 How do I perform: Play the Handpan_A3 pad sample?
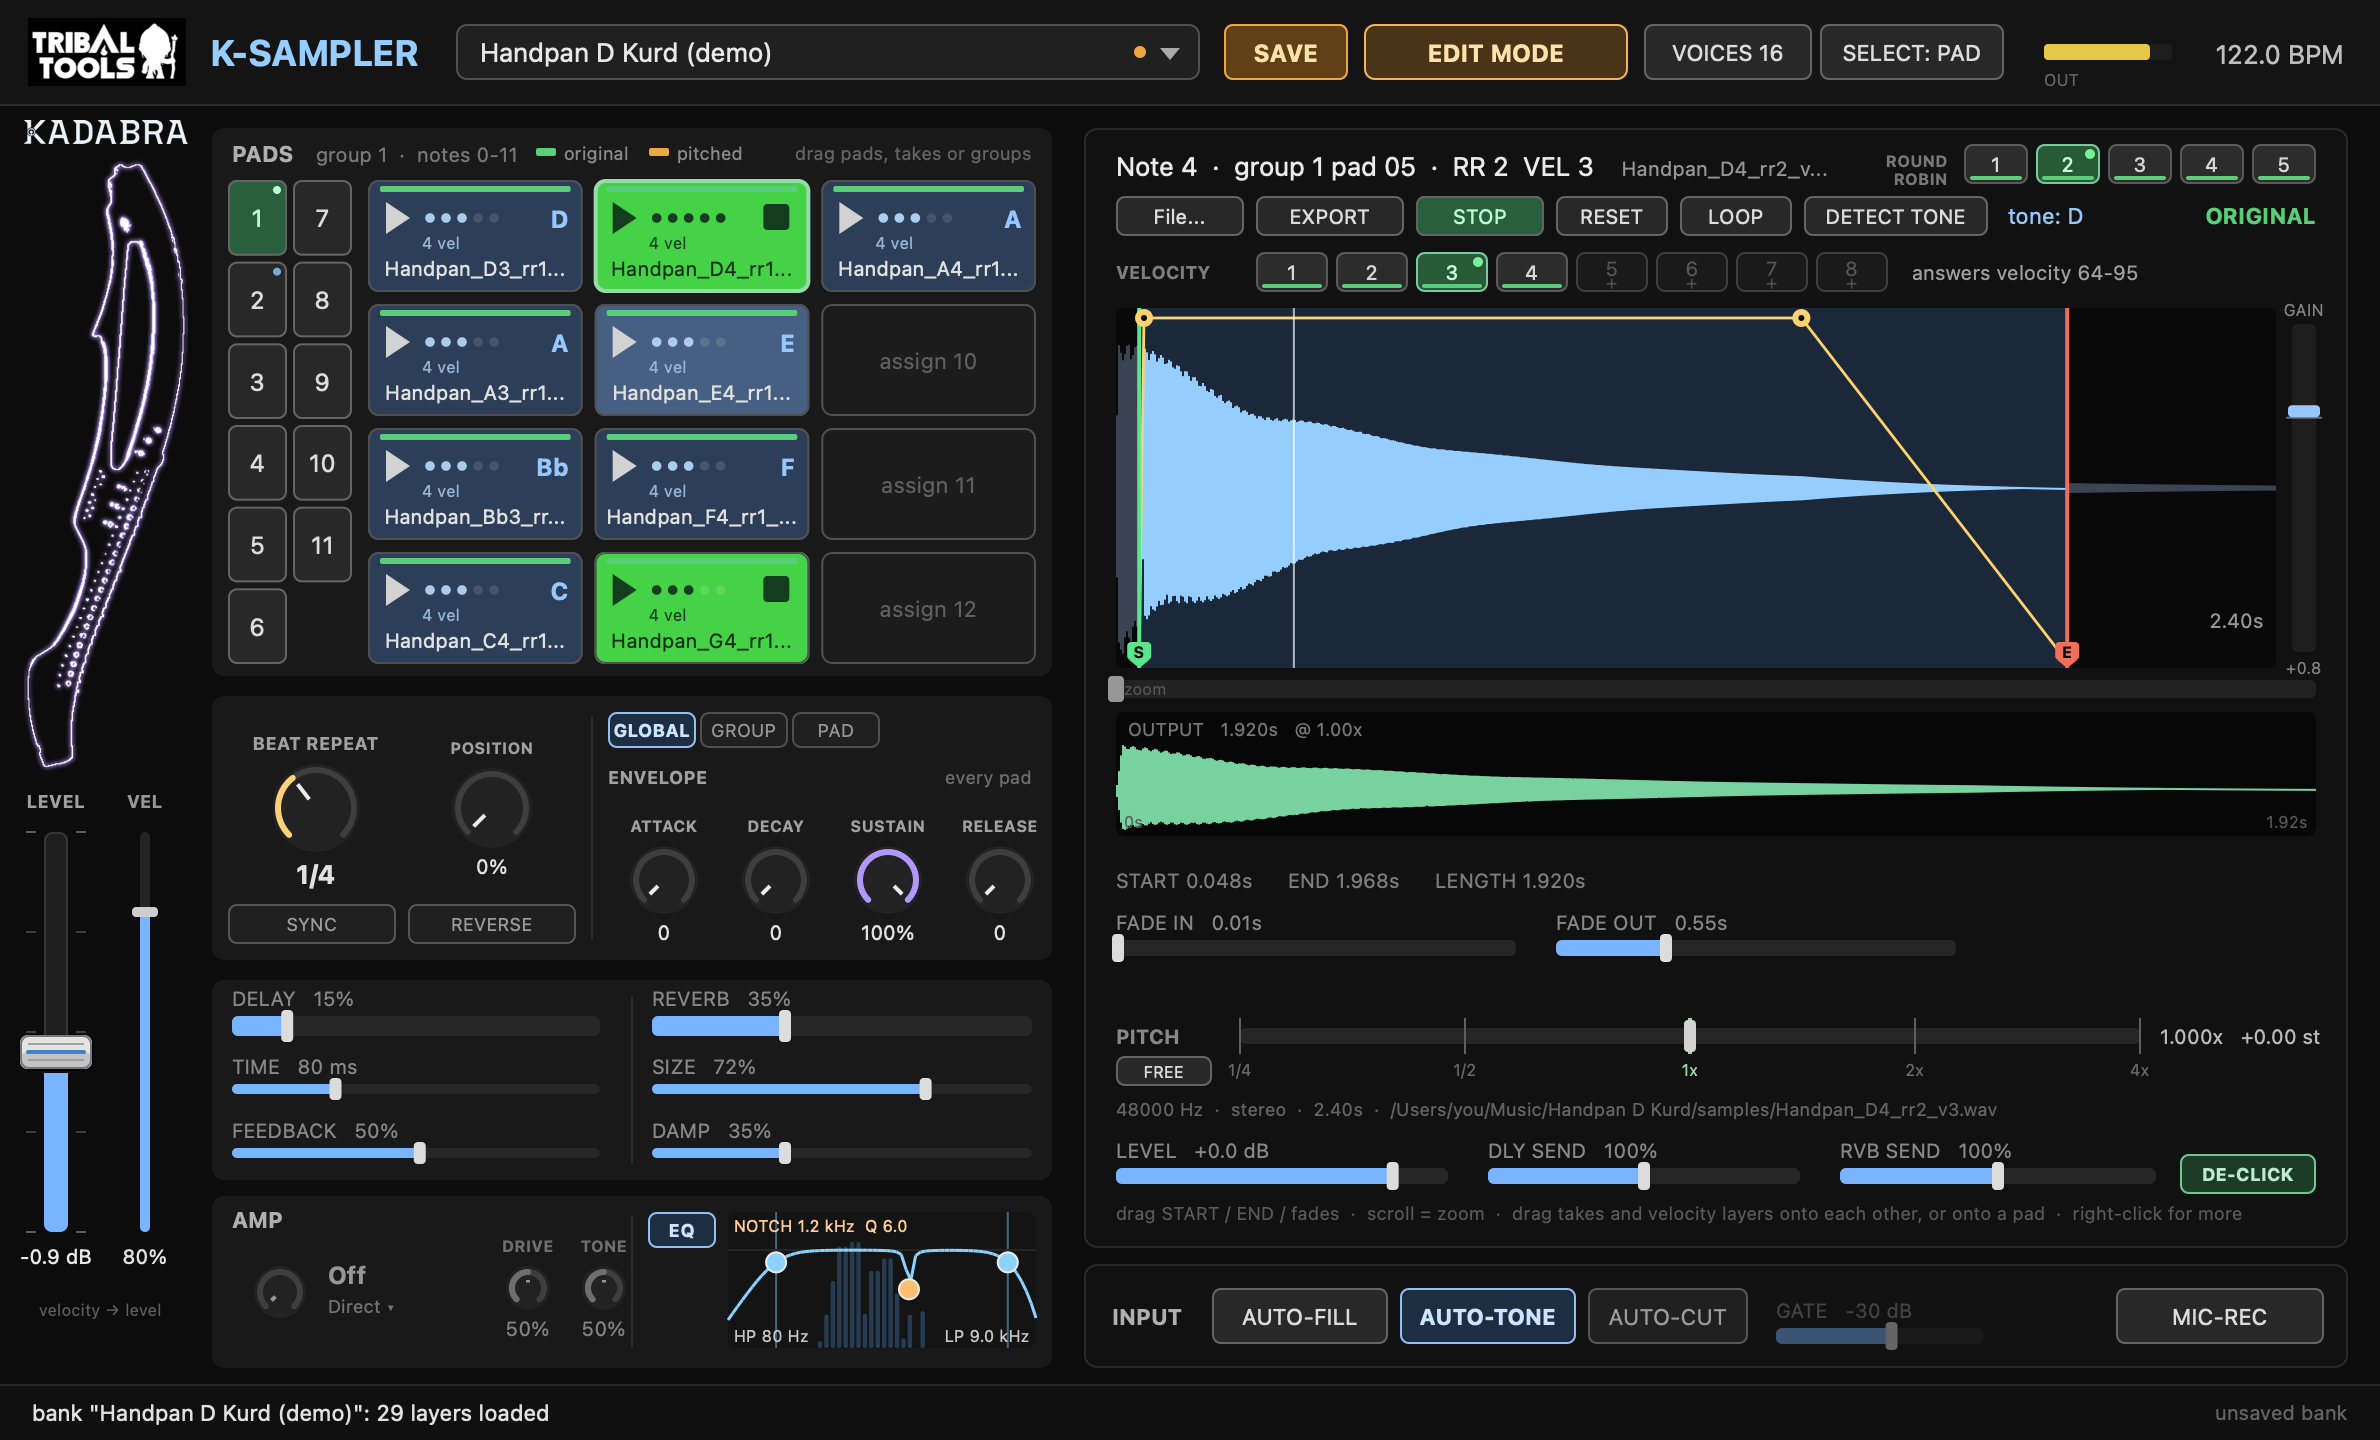click(397, 342)
